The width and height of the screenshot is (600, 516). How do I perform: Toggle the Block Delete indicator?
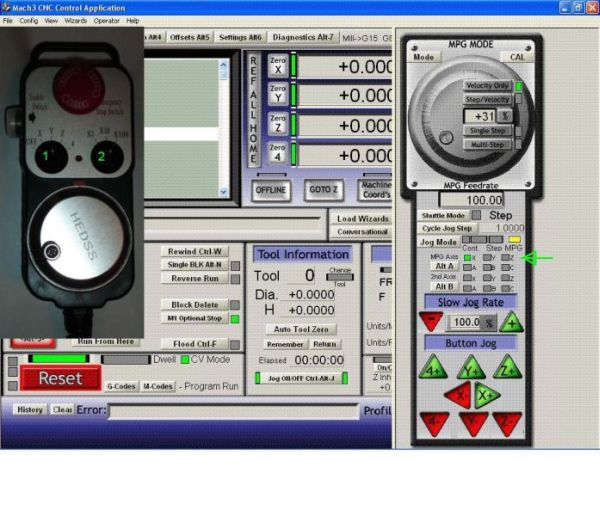tap(235, 305)
